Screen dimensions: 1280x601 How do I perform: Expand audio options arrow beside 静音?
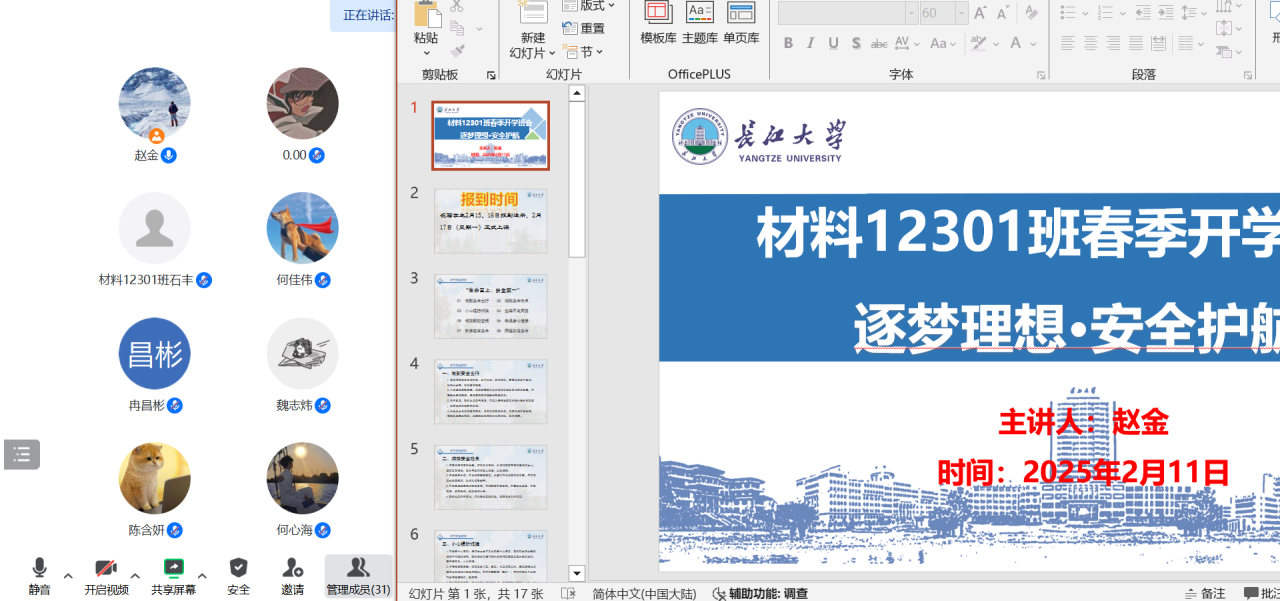[68, 576]
